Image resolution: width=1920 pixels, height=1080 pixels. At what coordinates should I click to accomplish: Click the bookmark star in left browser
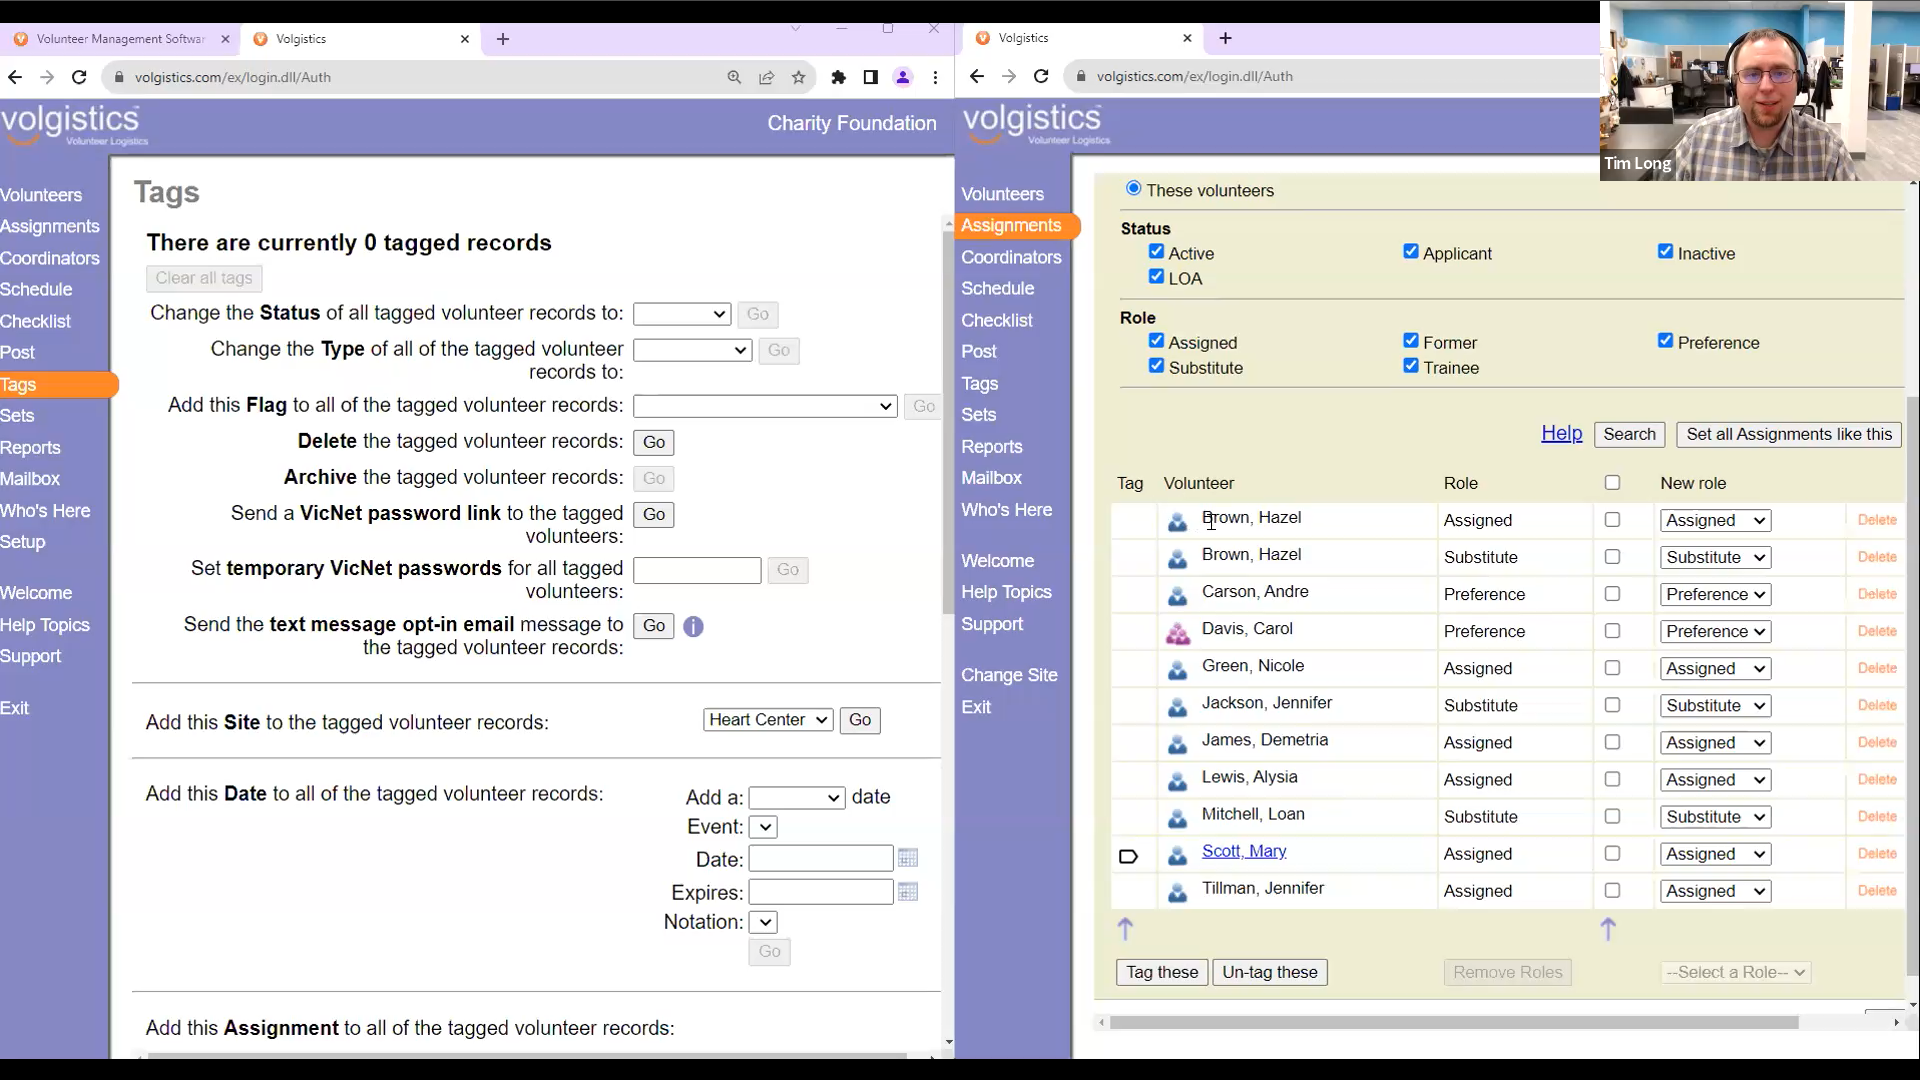pos(798,77)
